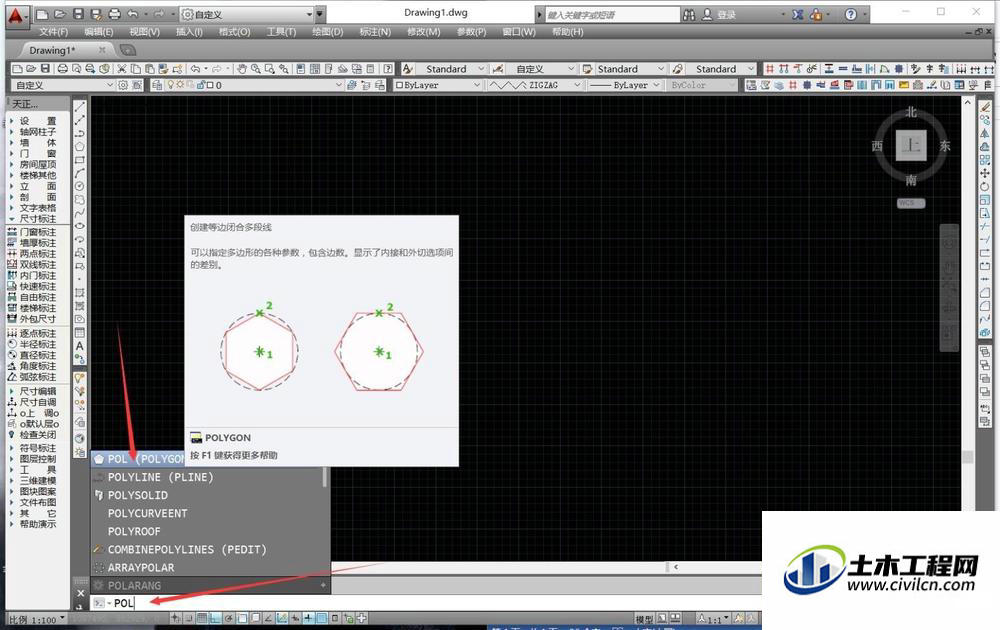Click the Rotate tool in modify toolbar

(x=985, y=187)
